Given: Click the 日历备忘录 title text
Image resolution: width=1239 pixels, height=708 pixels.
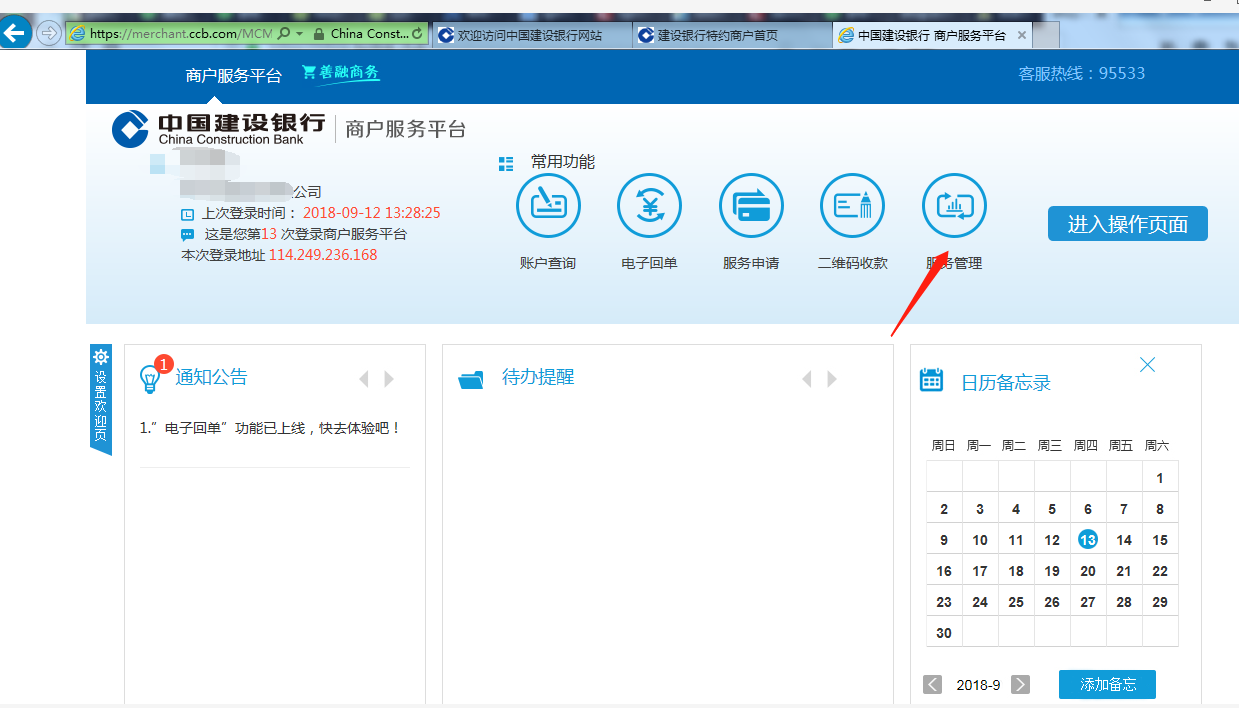Looking at the screenshot, I should pos(1006,383).
